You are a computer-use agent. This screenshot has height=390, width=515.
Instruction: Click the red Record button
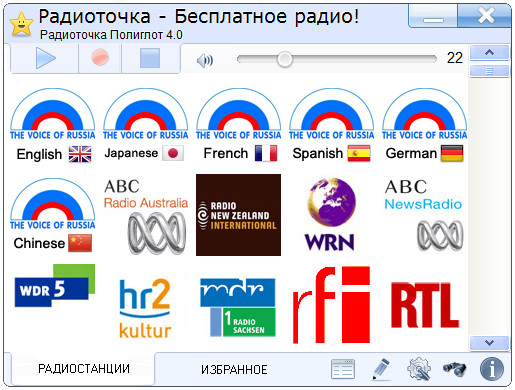tap(100, 57)
